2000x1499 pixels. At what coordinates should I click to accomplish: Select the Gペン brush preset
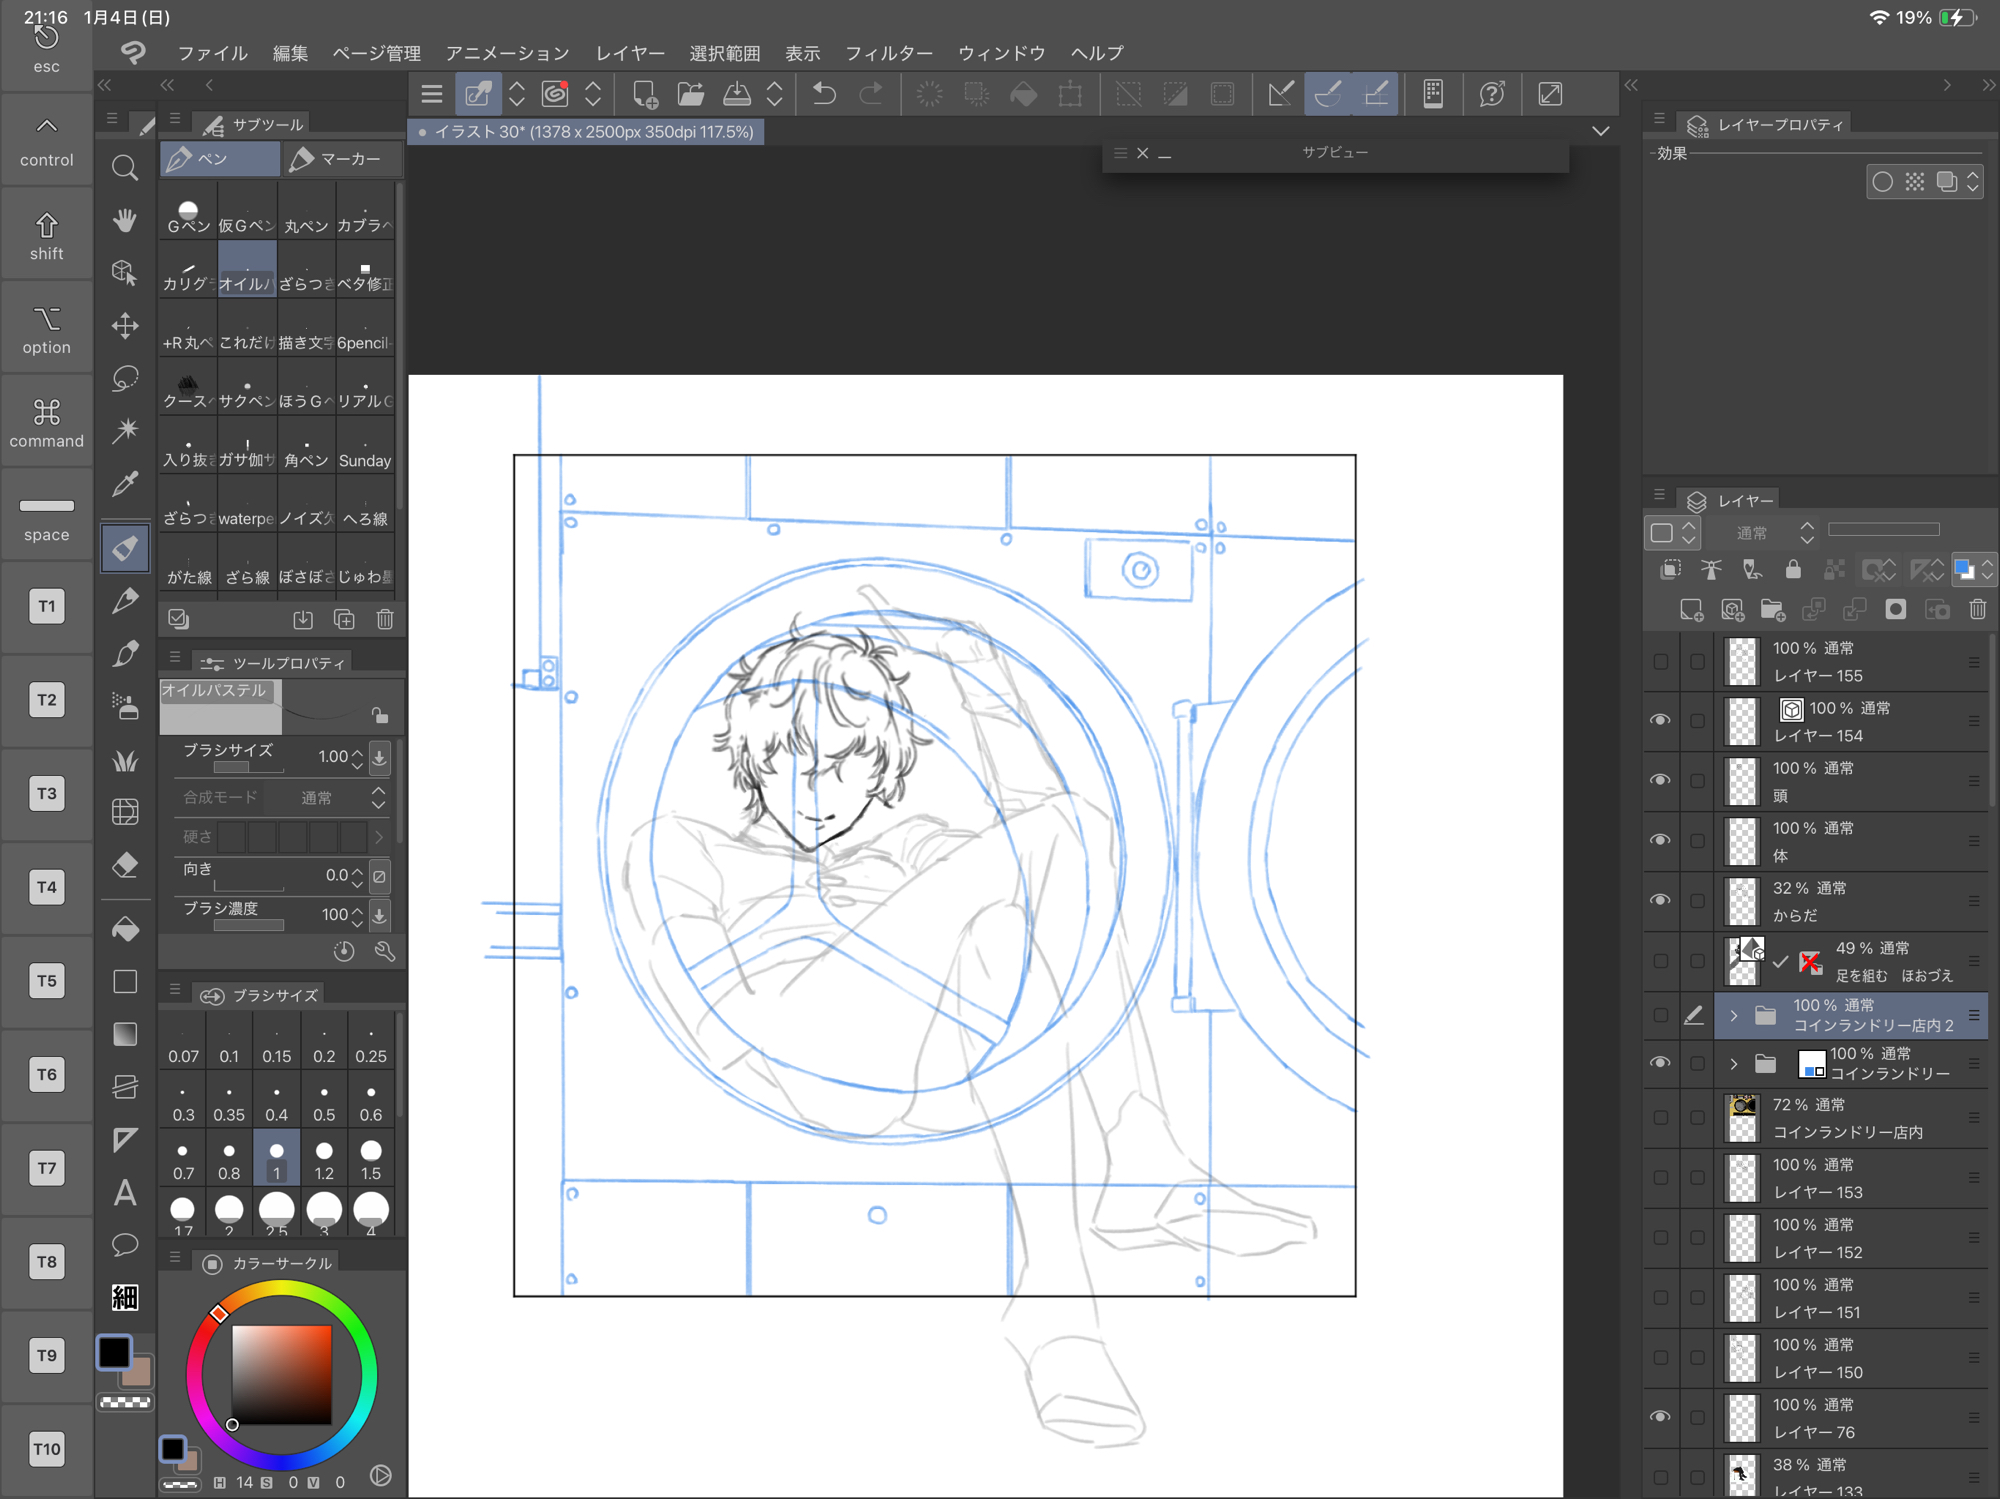coord(188,217)
